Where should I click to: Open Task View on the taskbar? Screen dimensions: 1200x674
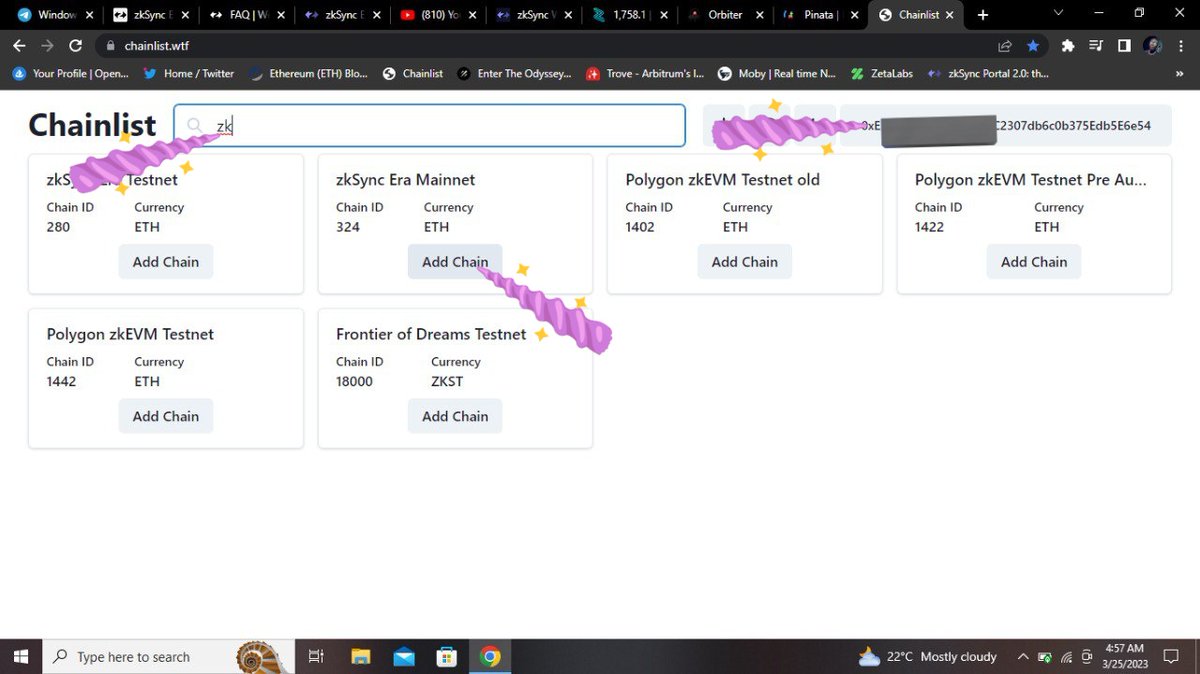coord(316,657)
